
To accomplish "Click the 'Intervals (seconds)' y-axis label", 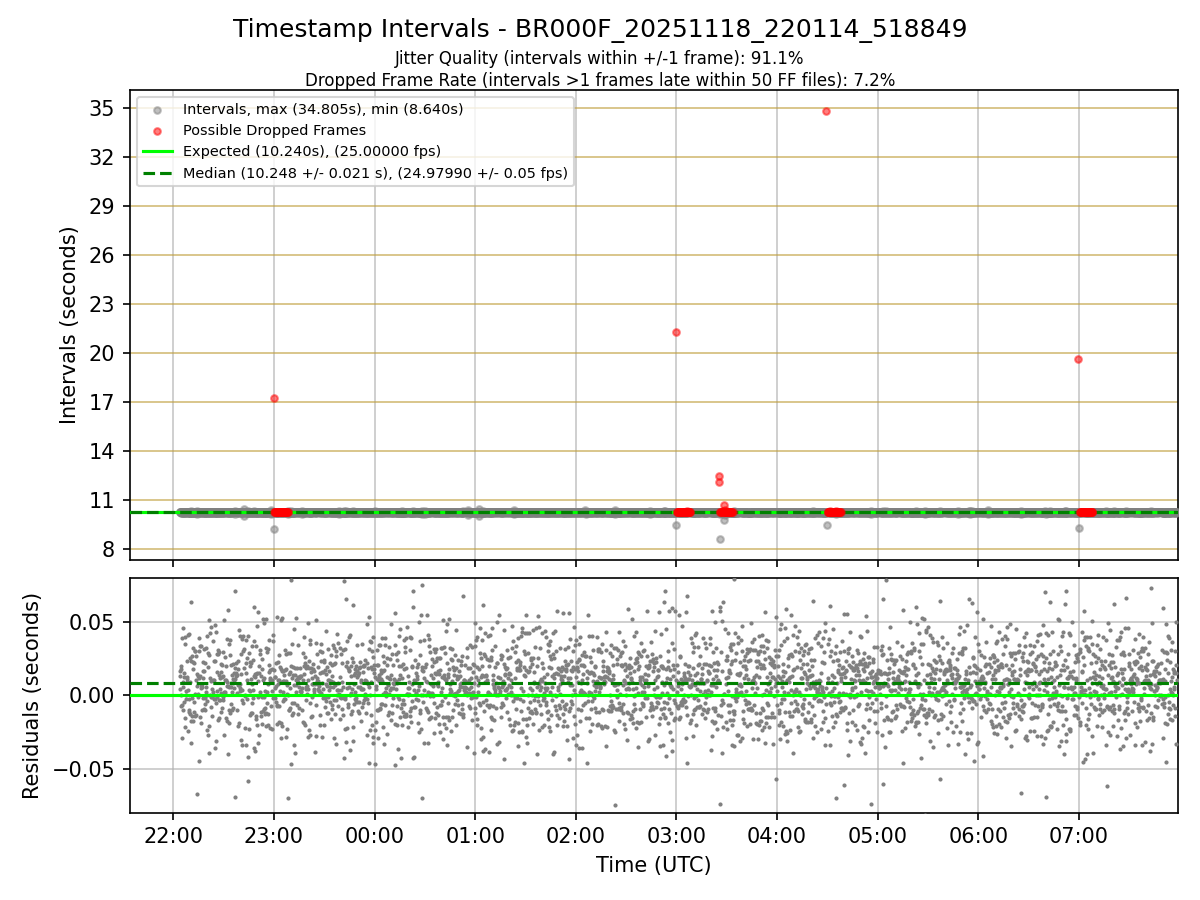I will pyautogui.click(x=69, y=325).
